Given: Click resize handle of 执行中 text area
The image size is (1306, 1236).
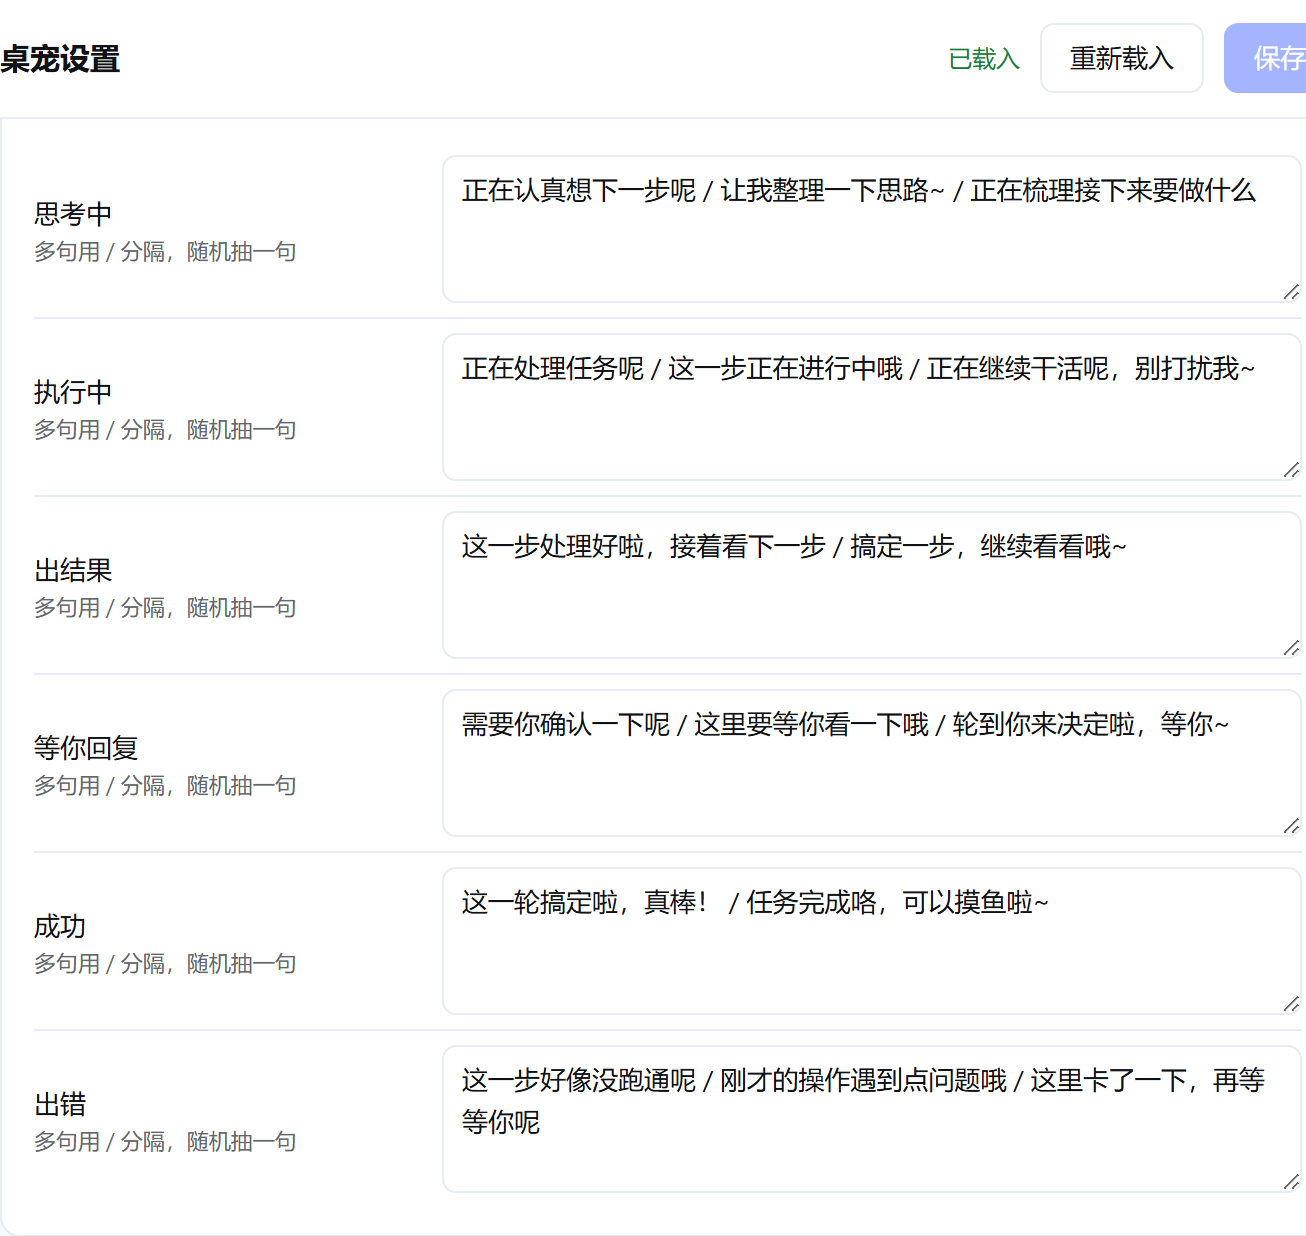Looking at the screenshot, I should tap(1291, 470).
